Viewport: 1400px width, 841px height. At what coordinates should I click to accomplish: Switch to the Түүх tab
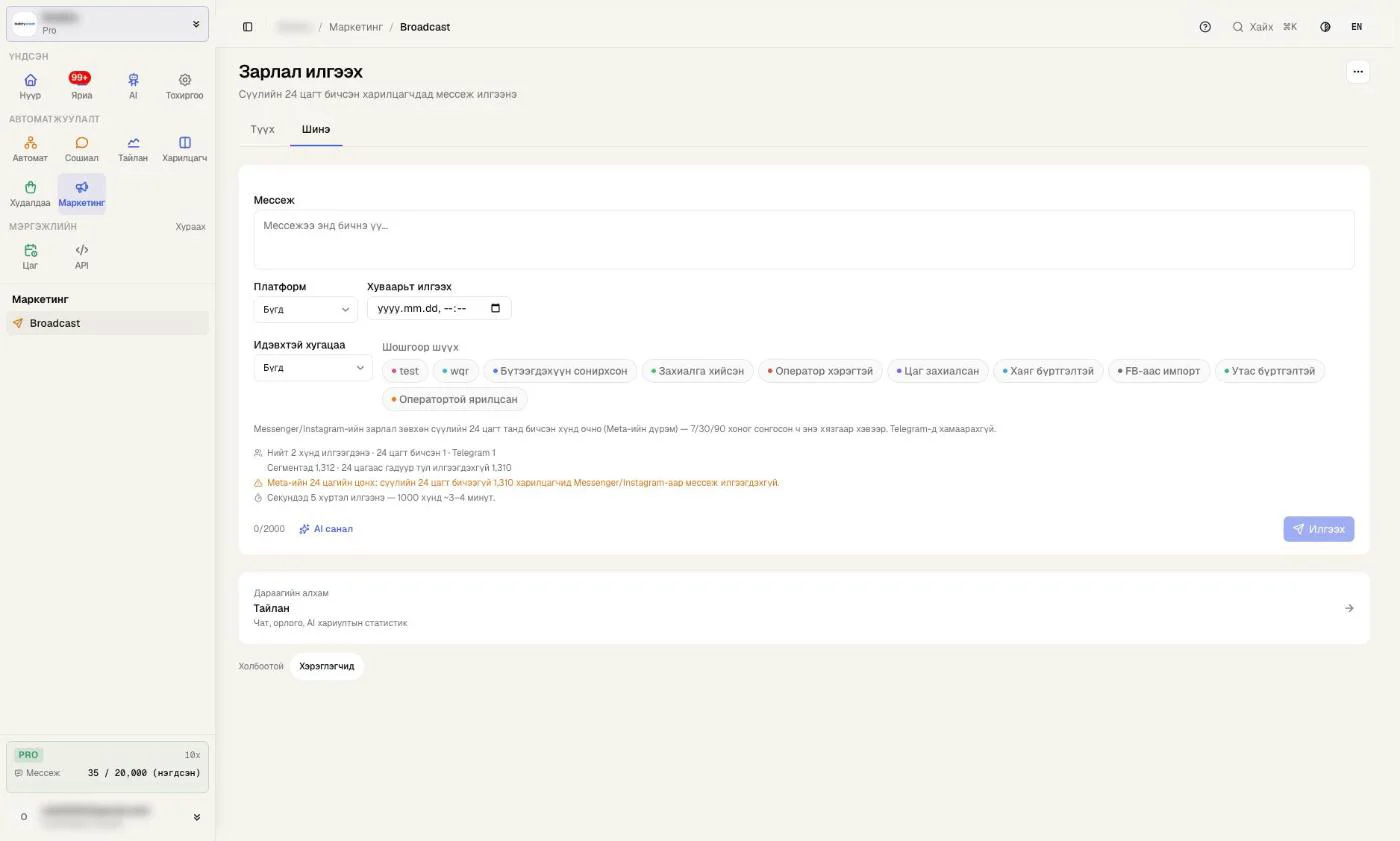(262, 129)
